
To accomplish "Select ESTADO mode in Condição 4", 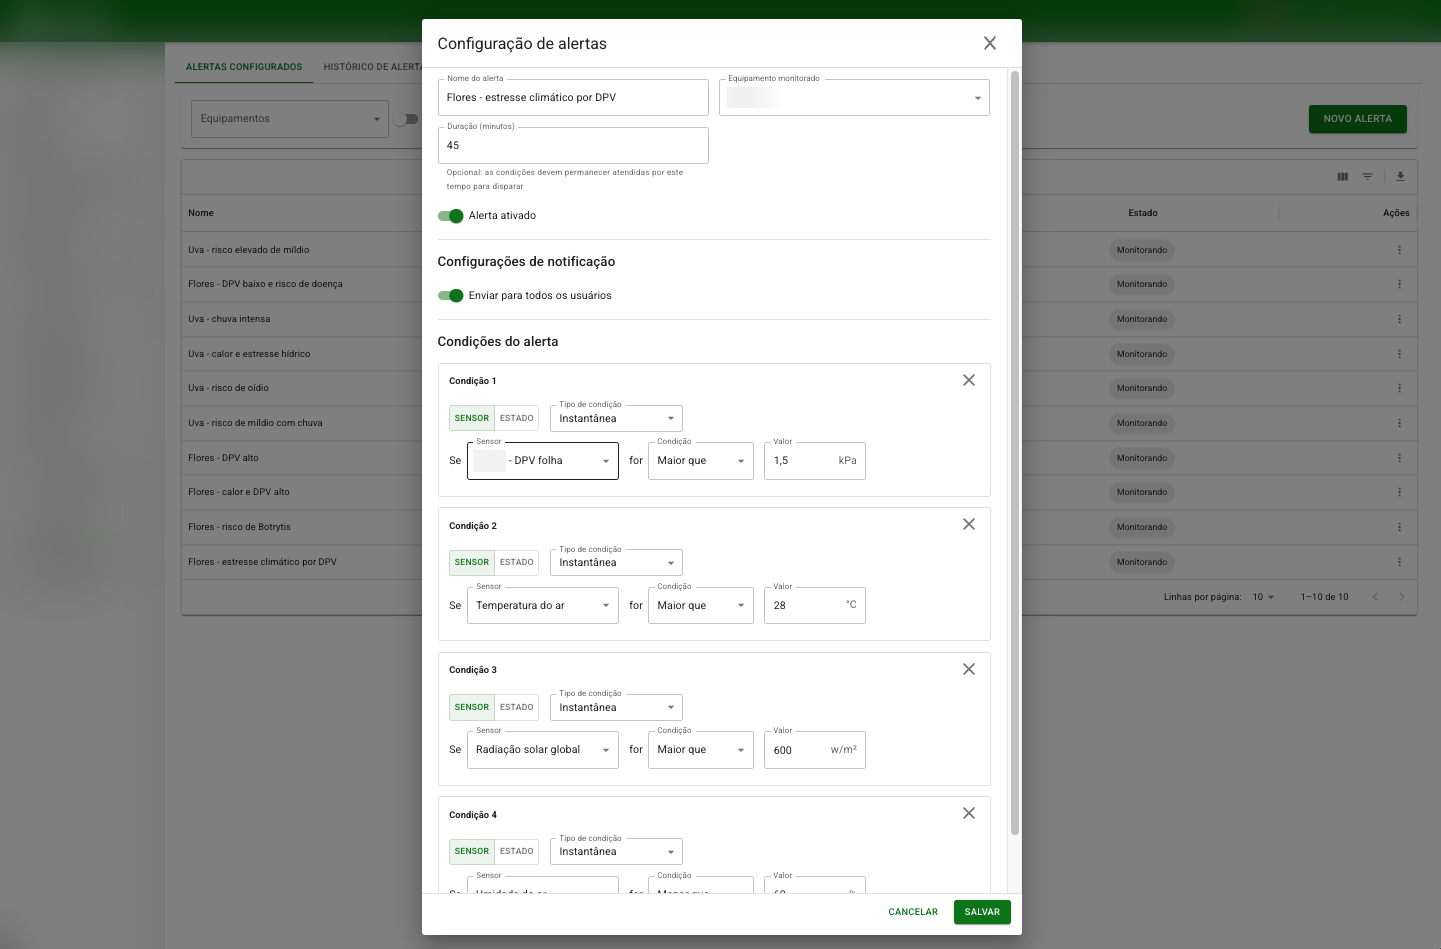I will 517,851.
